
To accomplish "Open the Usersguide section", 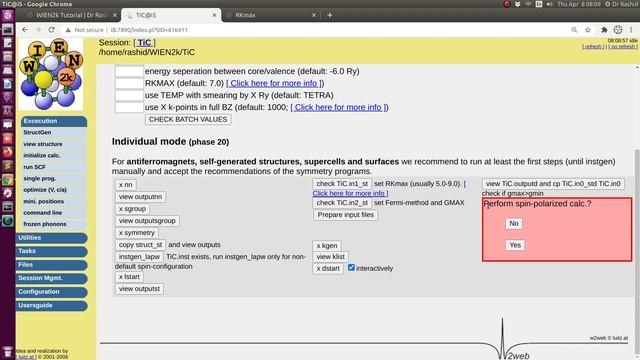I will point(51,305).
